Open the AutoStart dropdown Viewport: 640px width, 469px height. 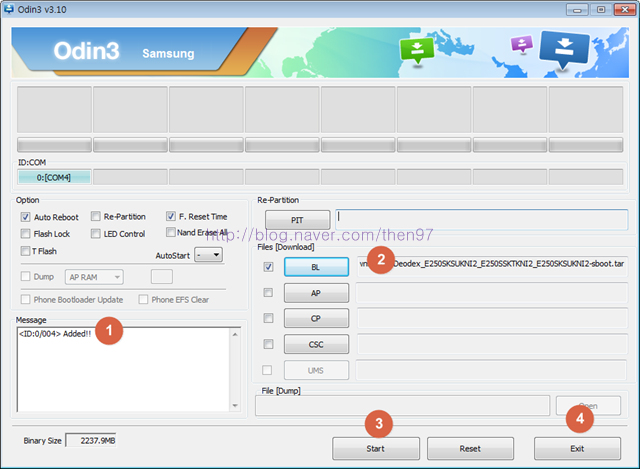click(x=208, y=255)
